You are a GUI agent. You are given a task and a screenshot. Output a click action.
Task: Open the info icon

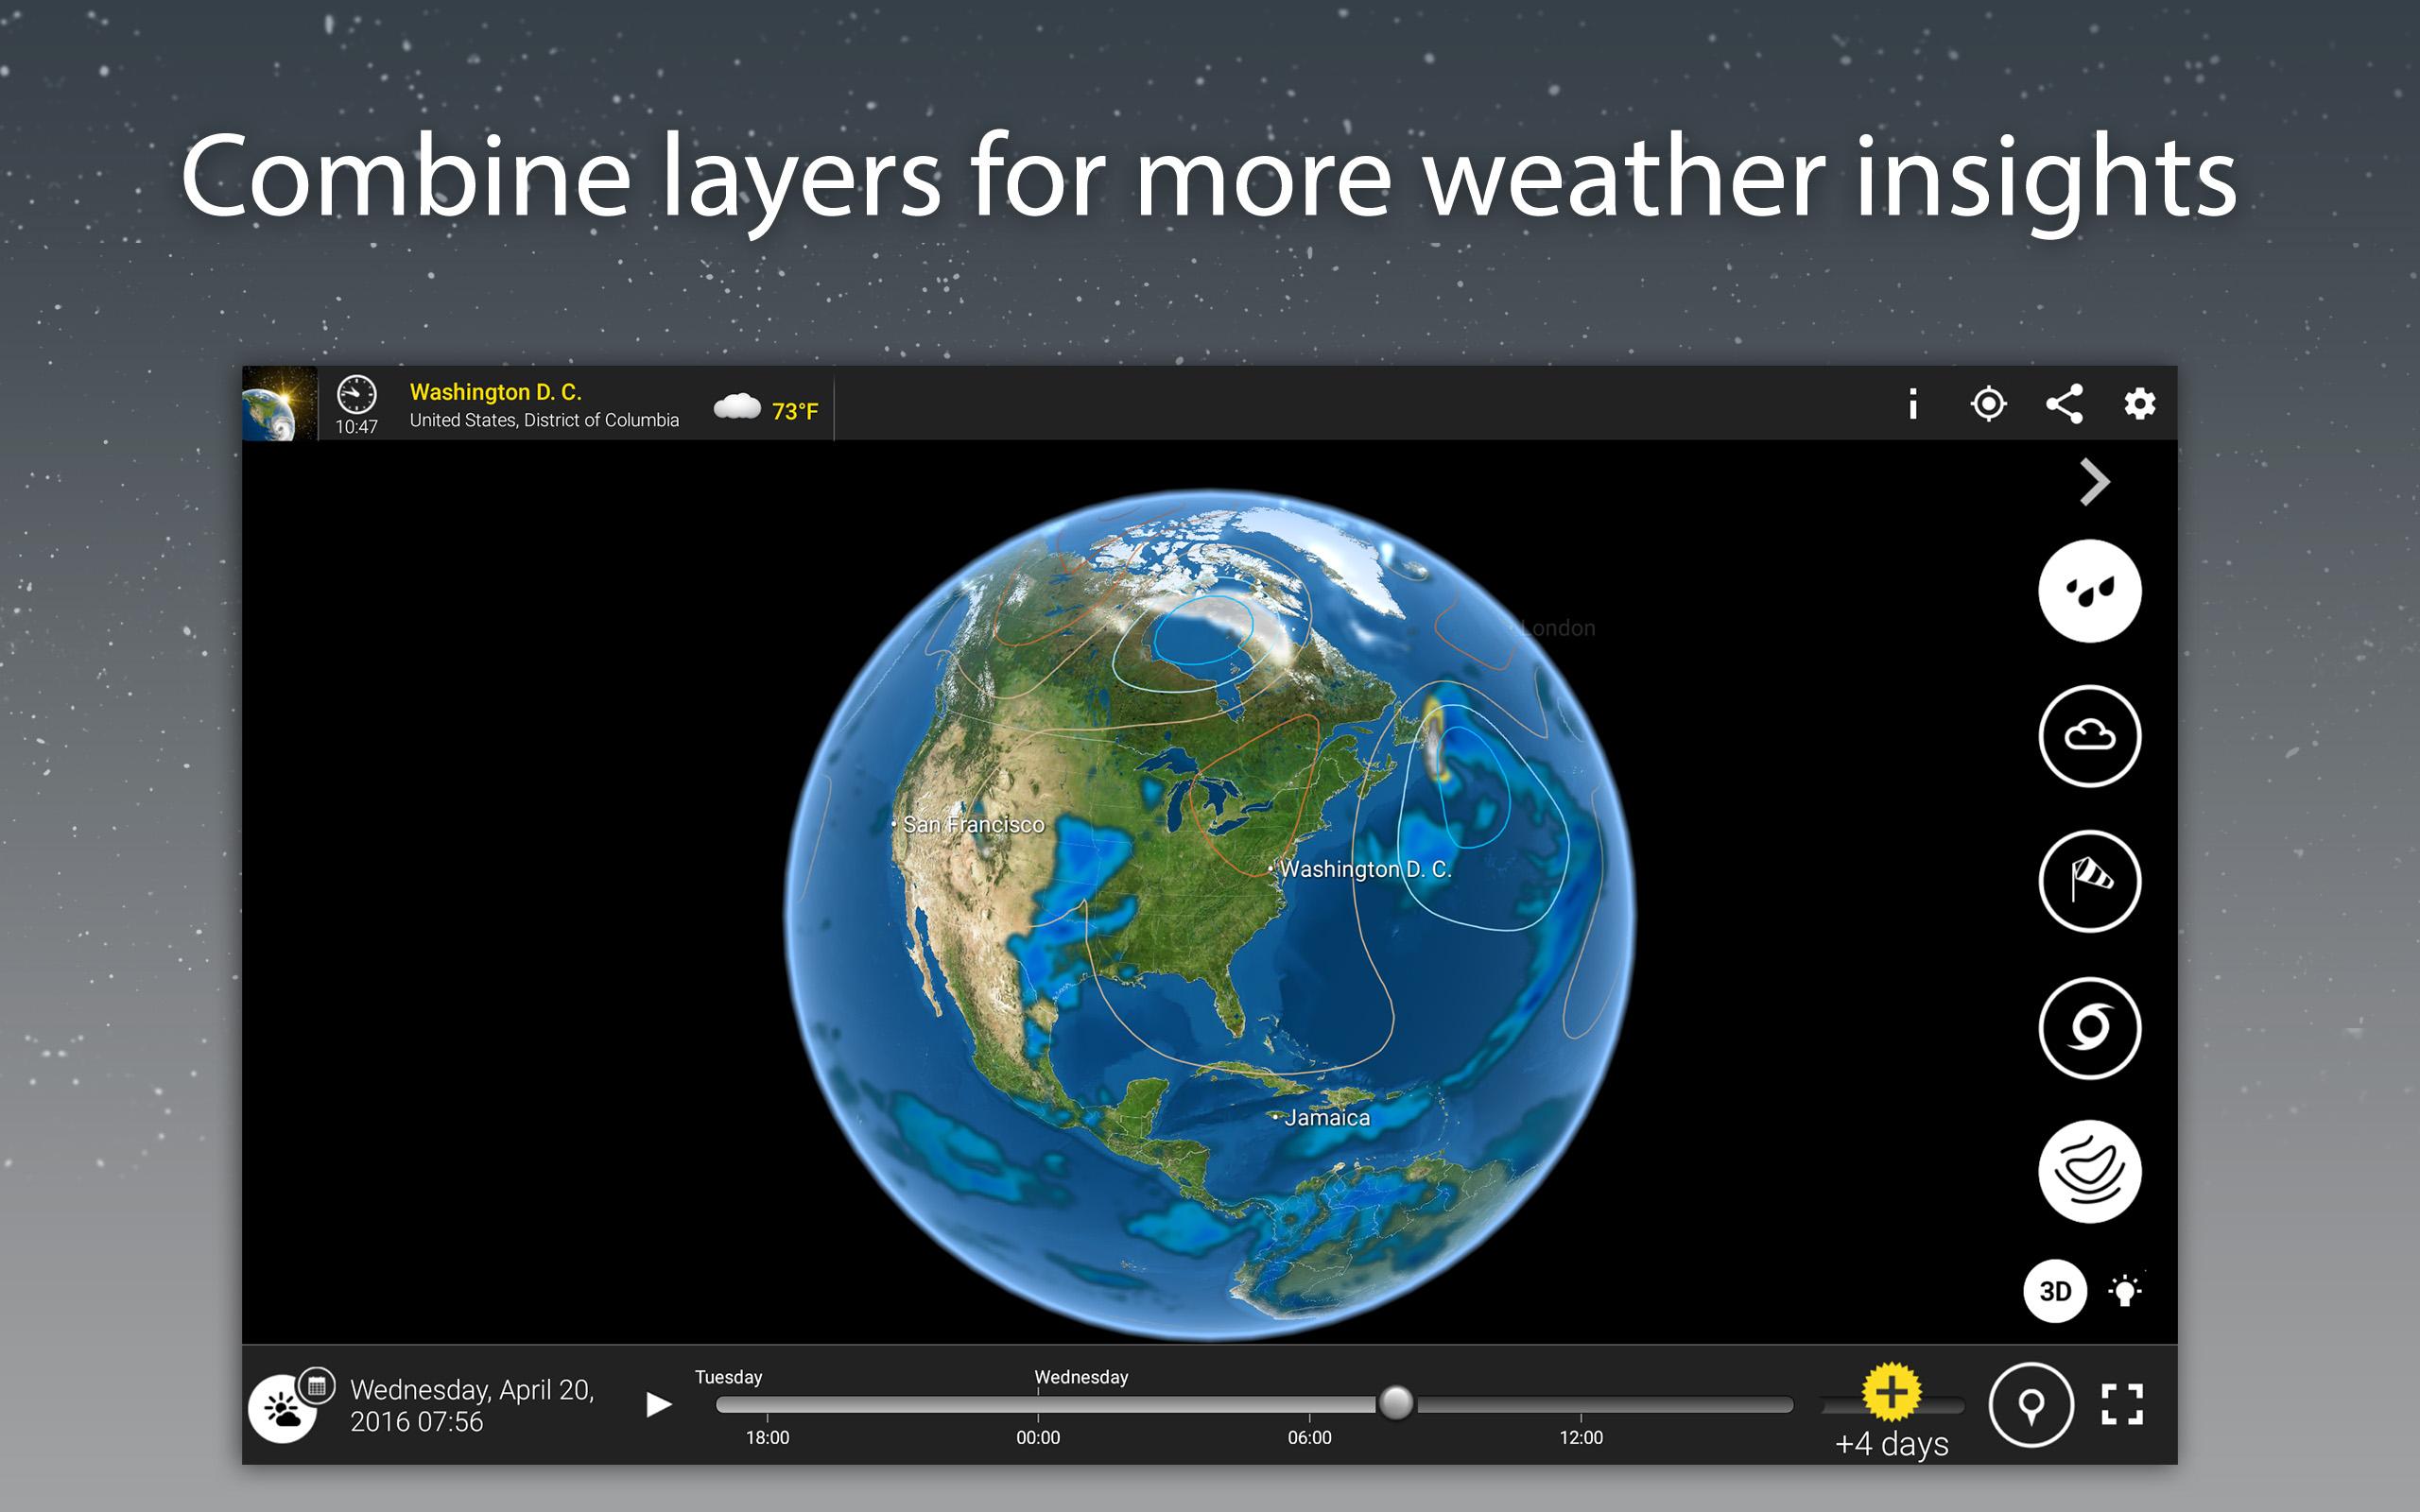(x=1913, y=404)
